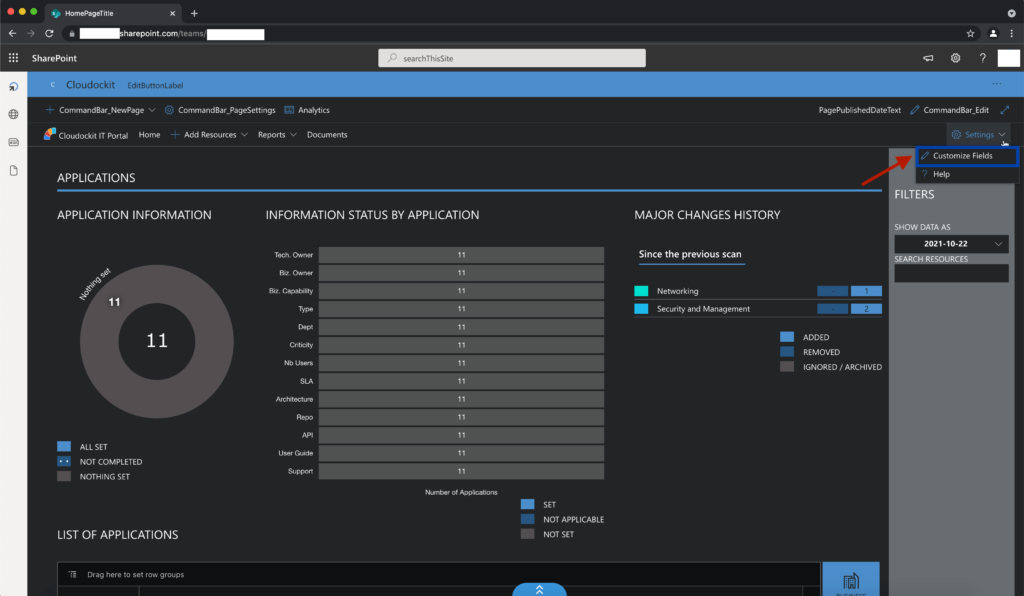Image resolution: width=1024 pixels, height=596 pixels.
Task: Click Security and Management added count 2
Action: [x=866, y=309]
